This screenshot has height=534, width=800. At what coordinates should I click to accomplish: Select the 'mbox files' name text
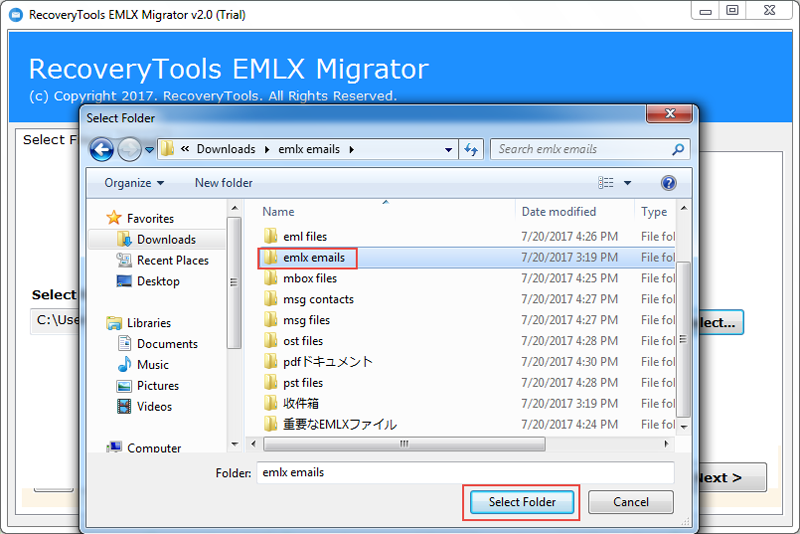click(310, 278)
